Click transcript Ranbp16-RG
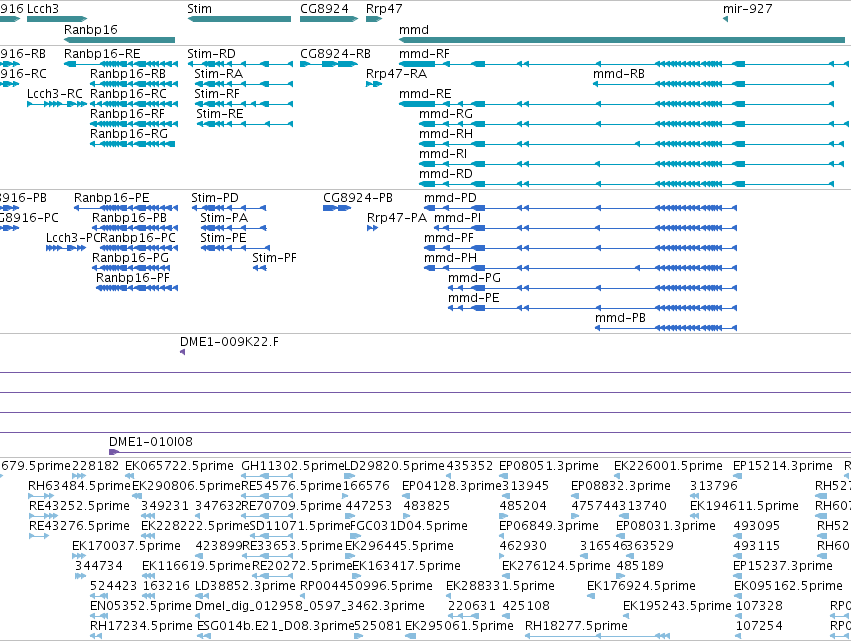 point(129,134)
